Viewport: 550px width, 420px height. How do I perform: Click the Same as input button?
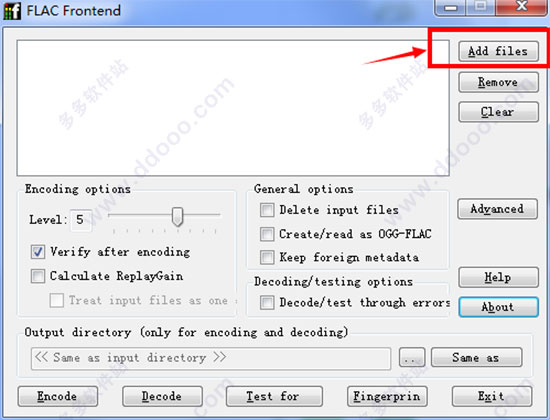click(x=476, y=358)
